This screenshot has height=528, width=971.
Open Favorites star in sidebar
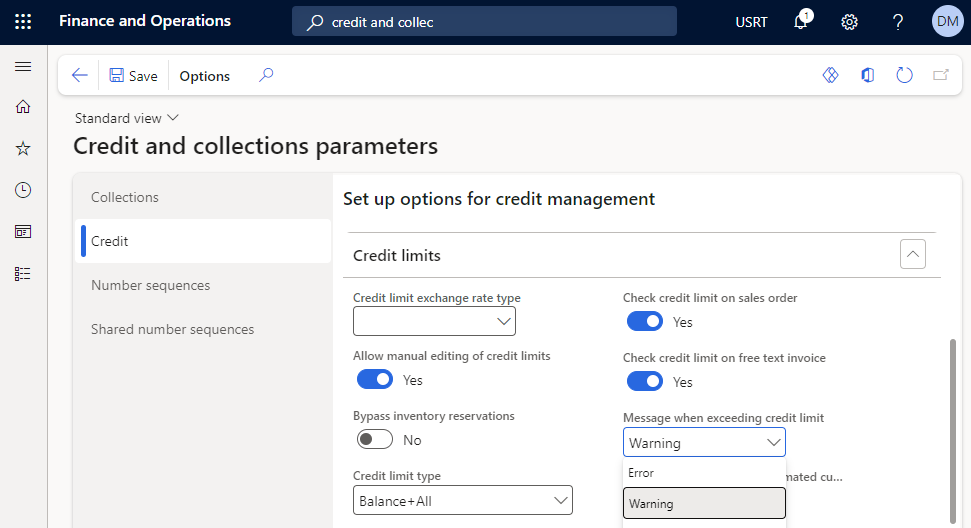click(x=23, y=148)
